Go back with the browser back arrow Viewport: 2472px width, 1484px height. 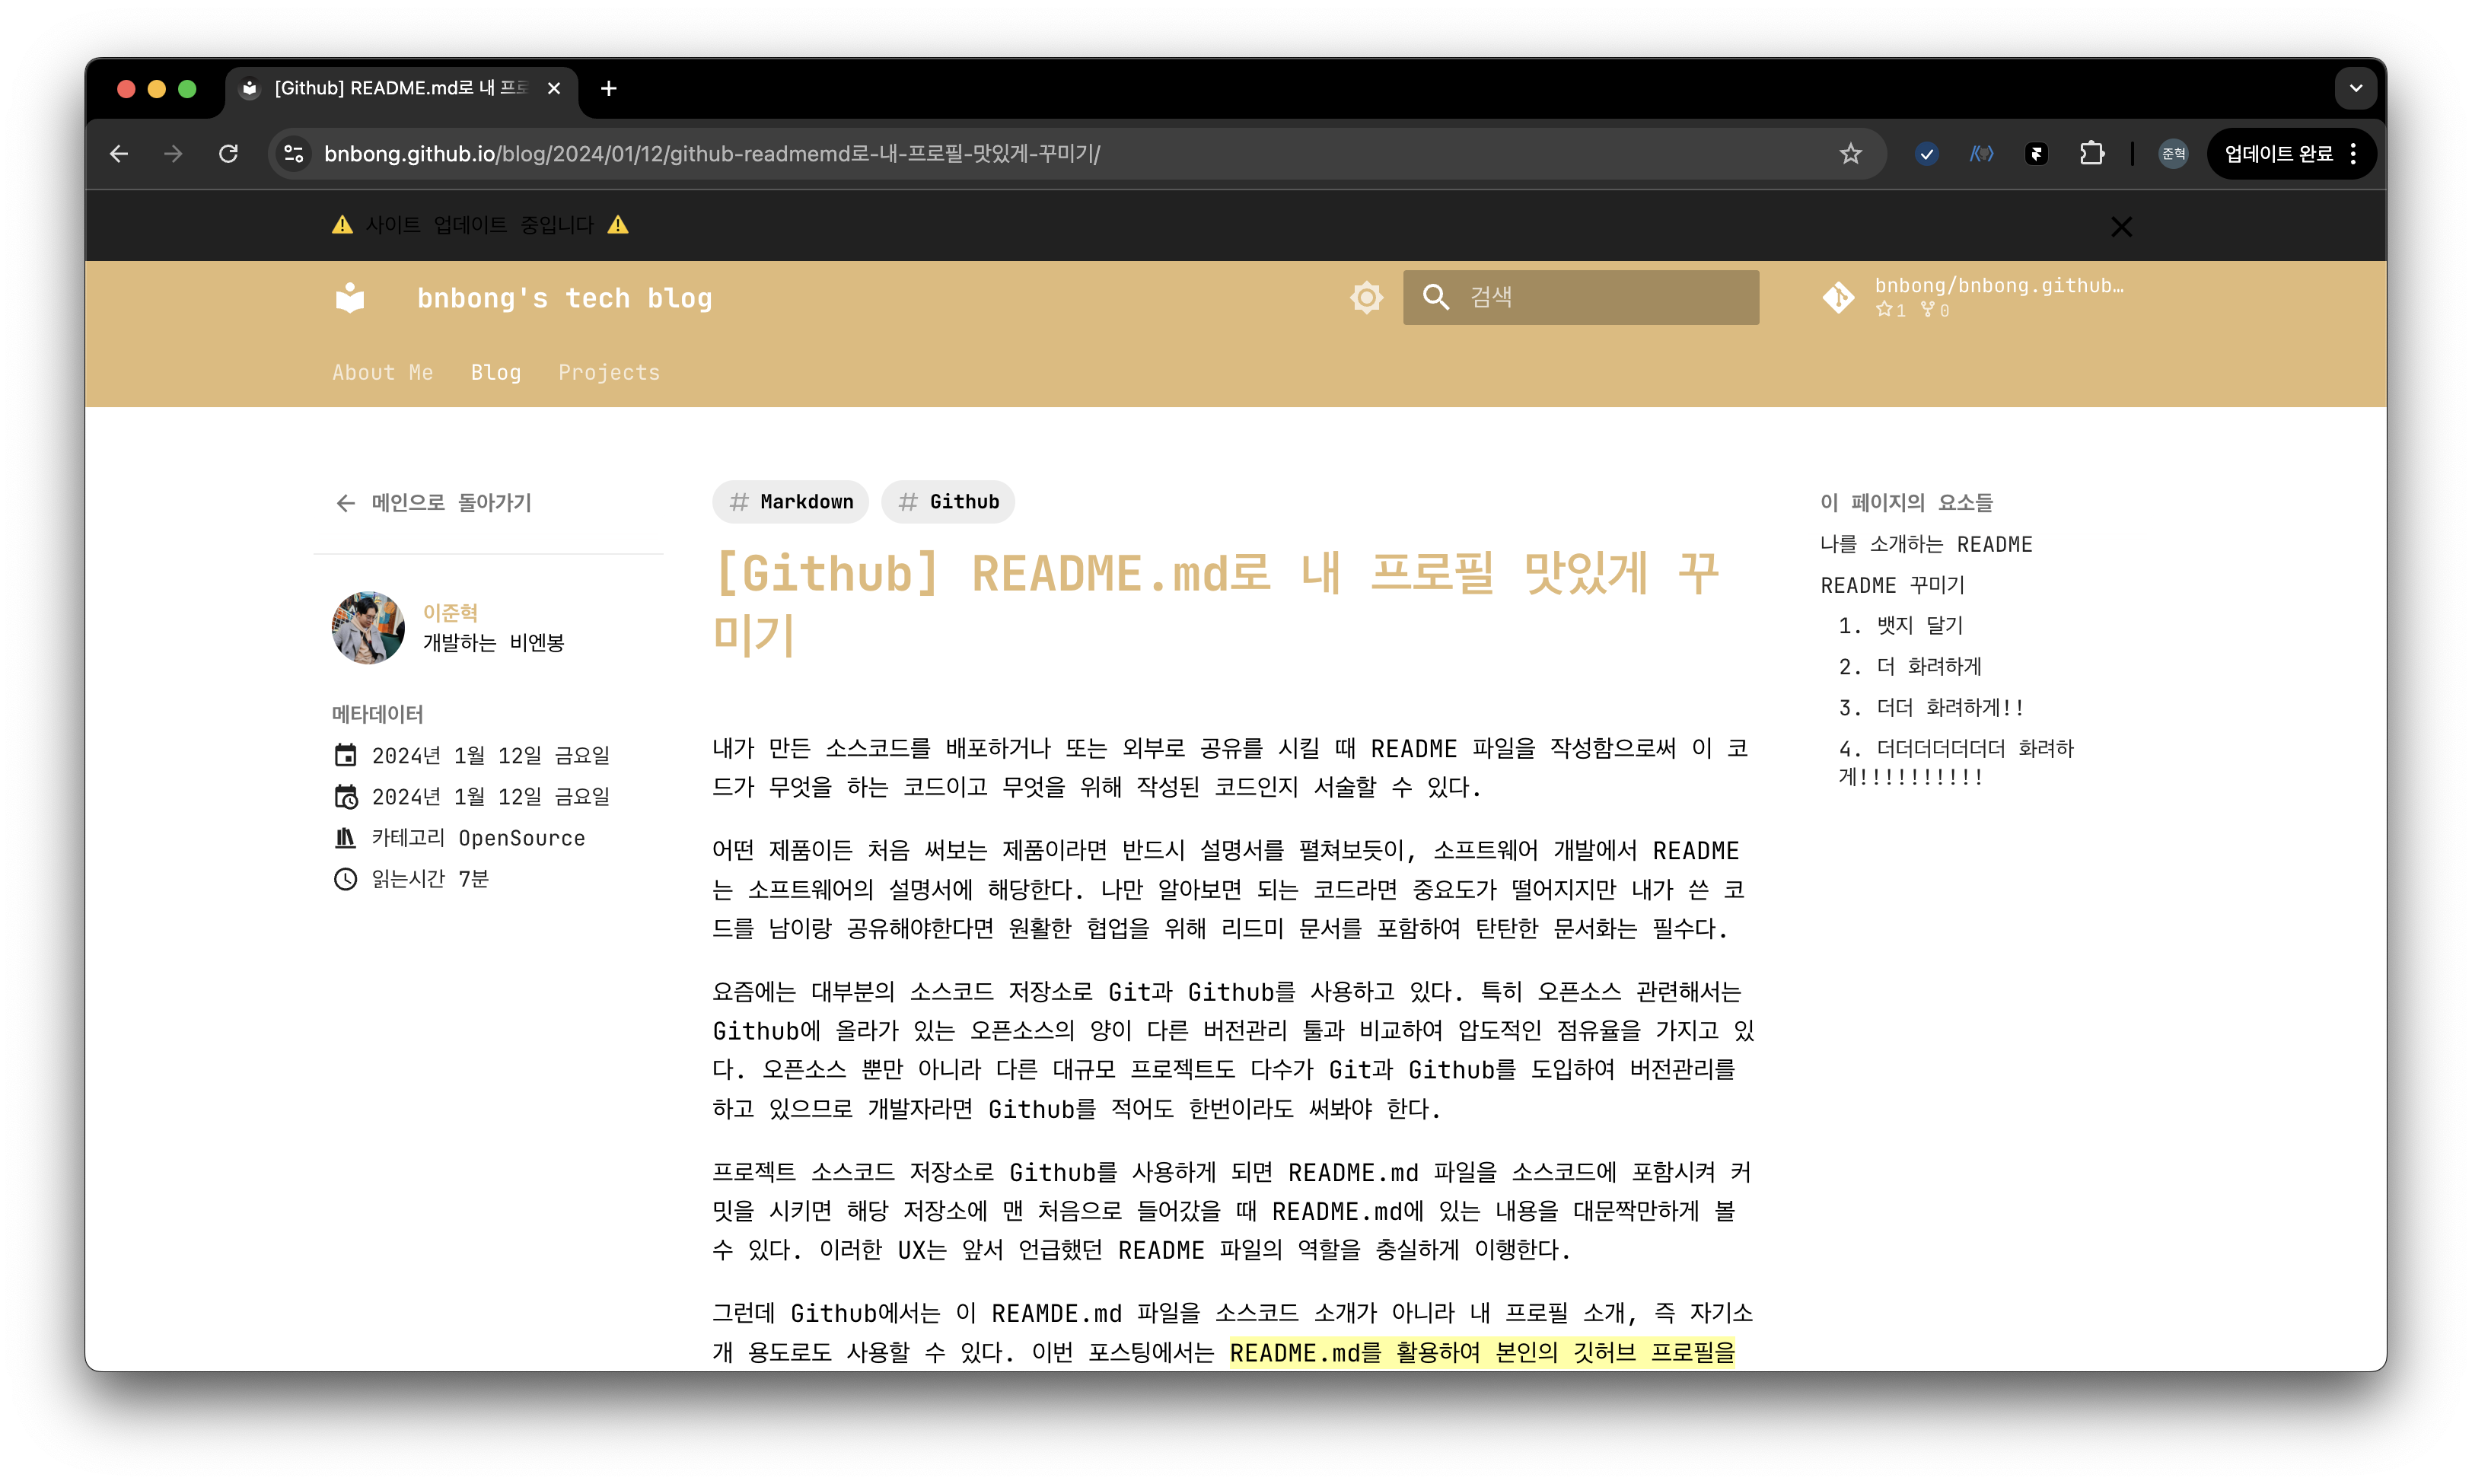[120, 154]
